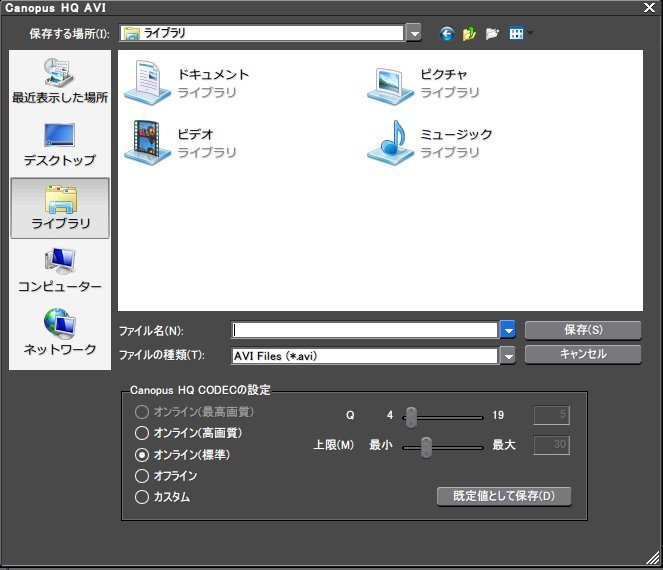Click the Q value box showing 5

pos(551,415)
